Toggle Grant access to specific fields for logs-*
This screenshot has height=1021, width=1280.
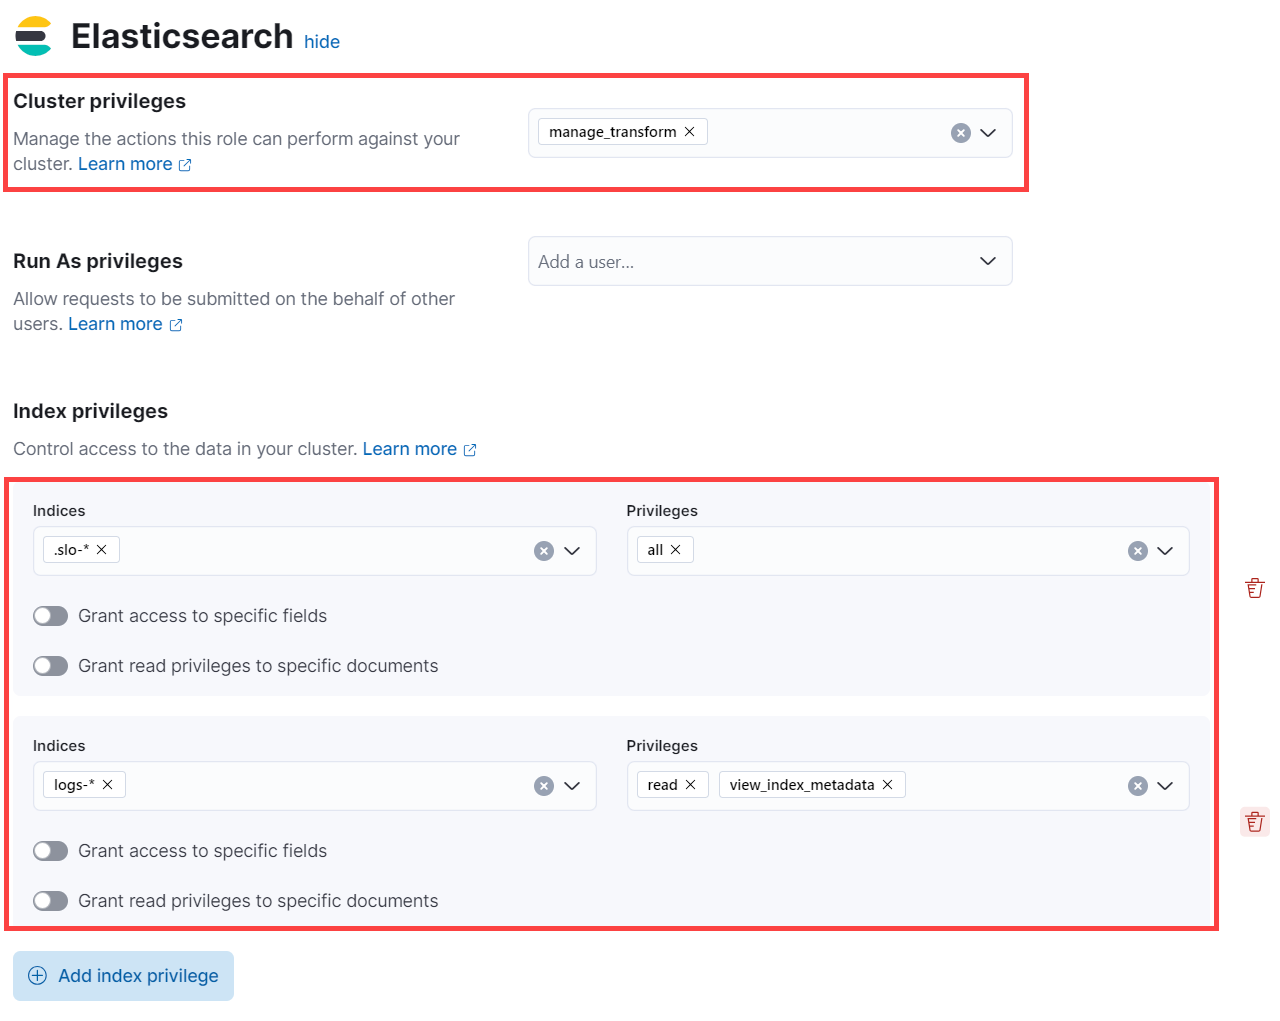[x=50, y=850]
